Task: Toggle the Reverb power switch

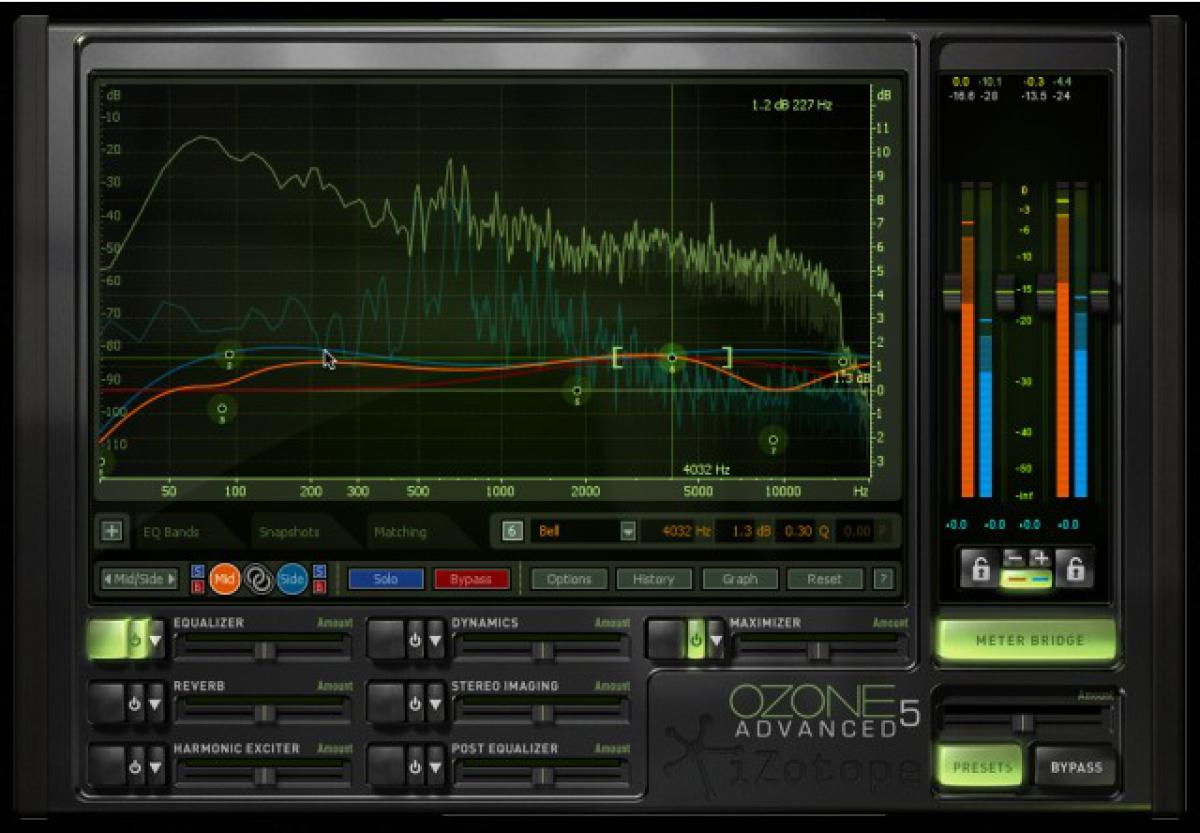Action: click(x=134, y=703)
